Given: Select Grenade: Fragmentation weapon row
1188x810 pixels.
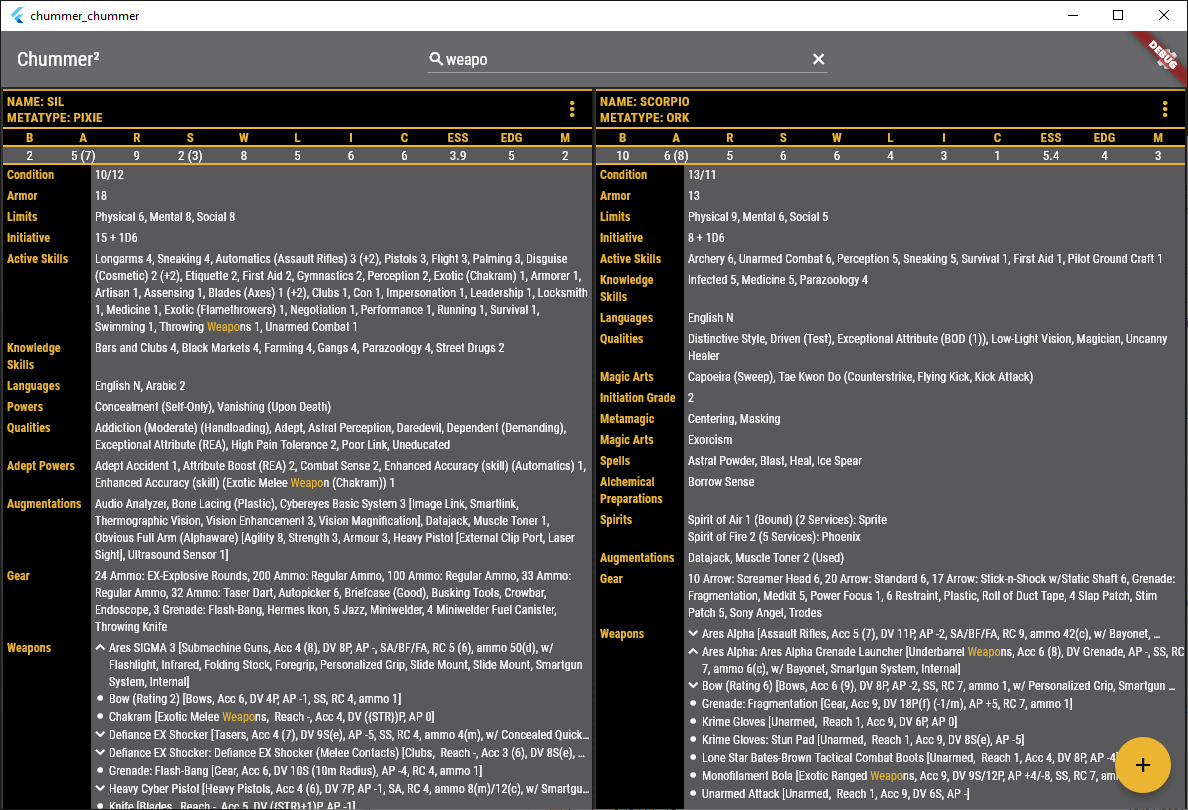Looking at the screenshot, I should 886,704.
